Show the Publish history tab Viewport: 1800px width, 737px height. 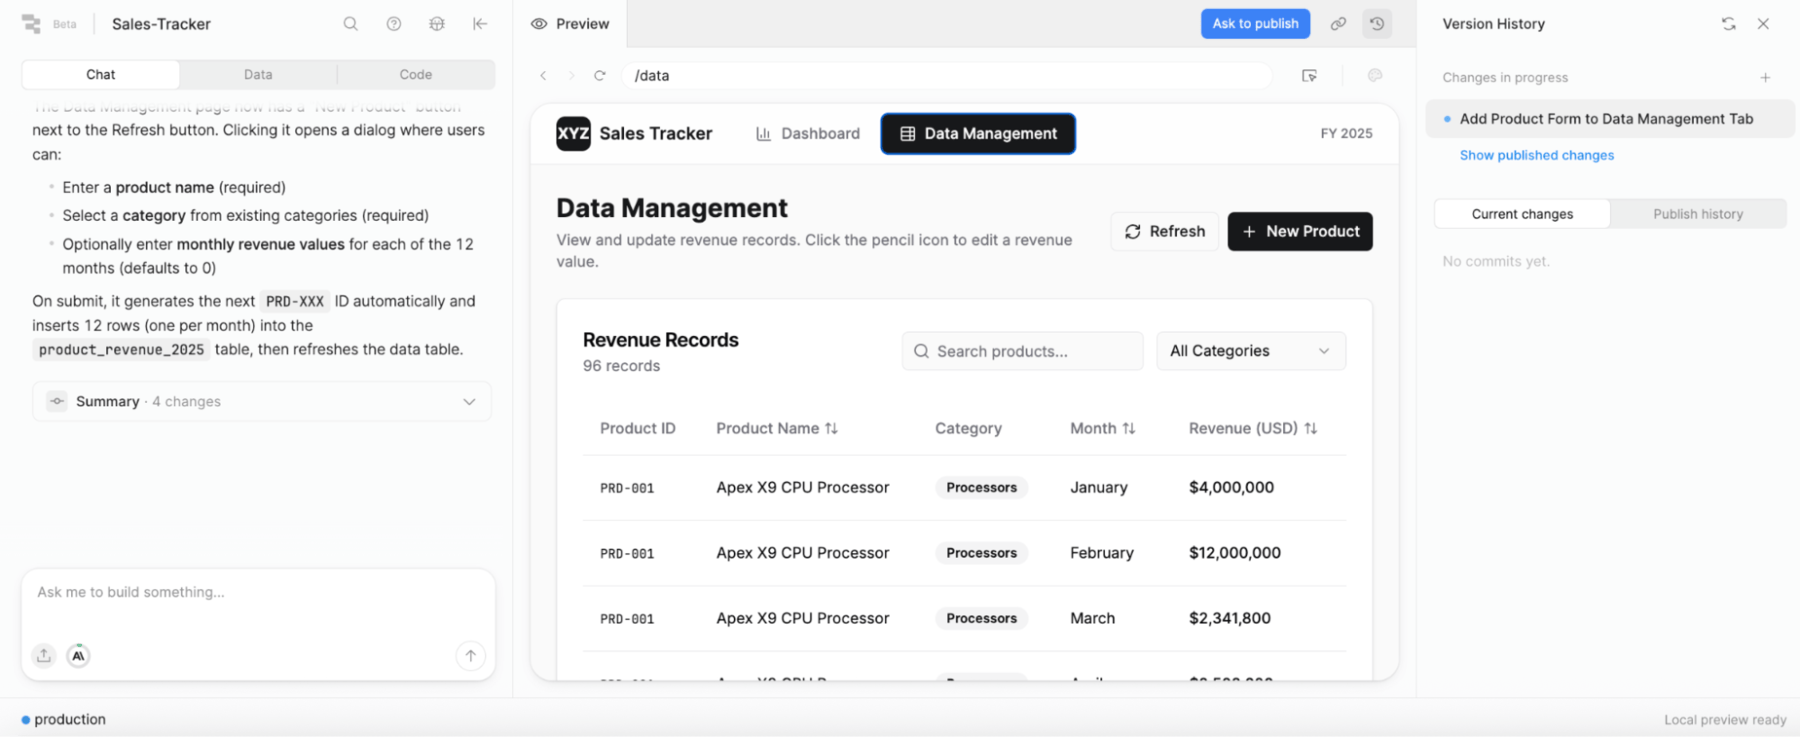1698,214
